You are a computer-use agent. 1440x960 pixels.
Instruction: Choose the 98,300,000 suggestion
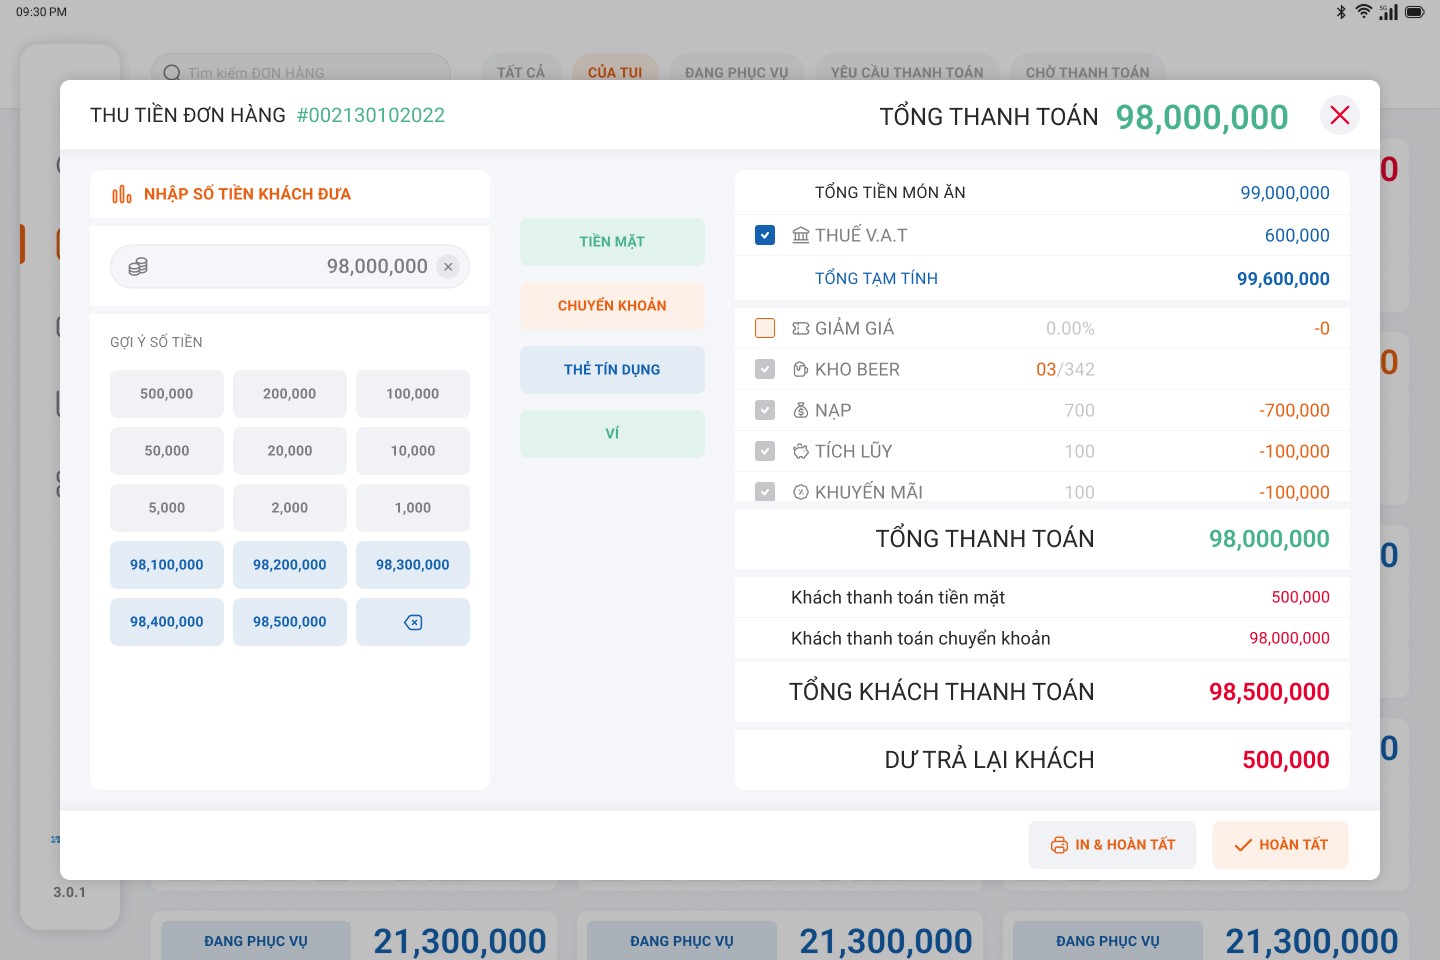[413, 565]
